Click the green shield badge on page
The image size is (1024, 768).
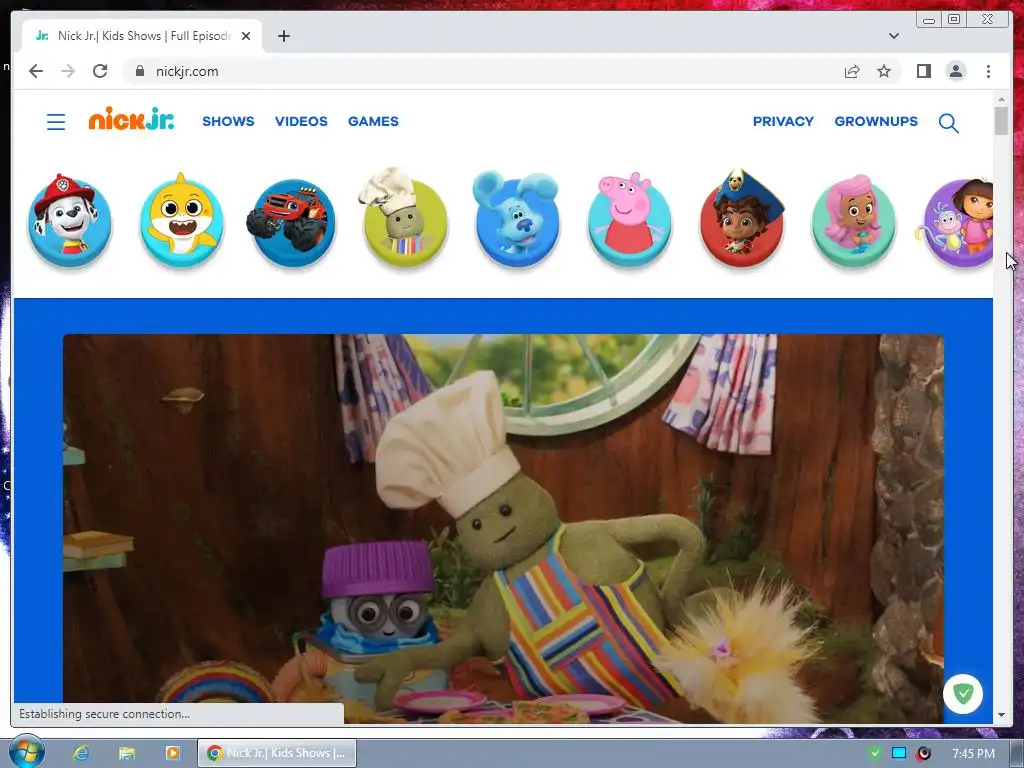pos(963,694)
